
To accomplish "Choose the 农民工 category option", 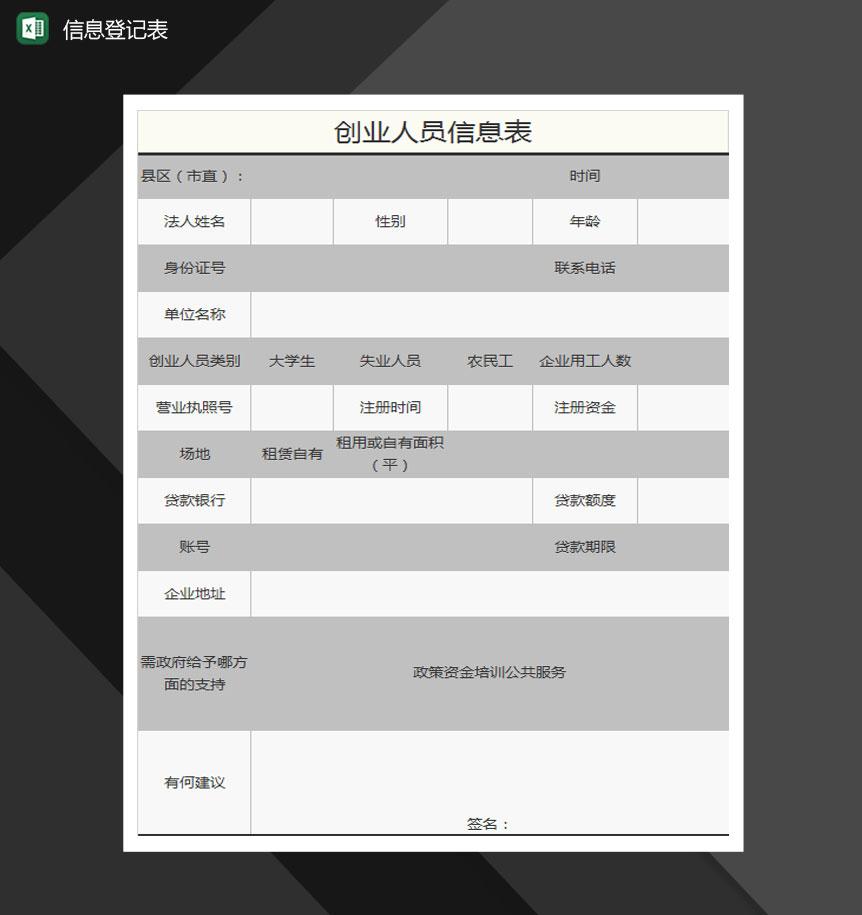I will click(490, 361).
